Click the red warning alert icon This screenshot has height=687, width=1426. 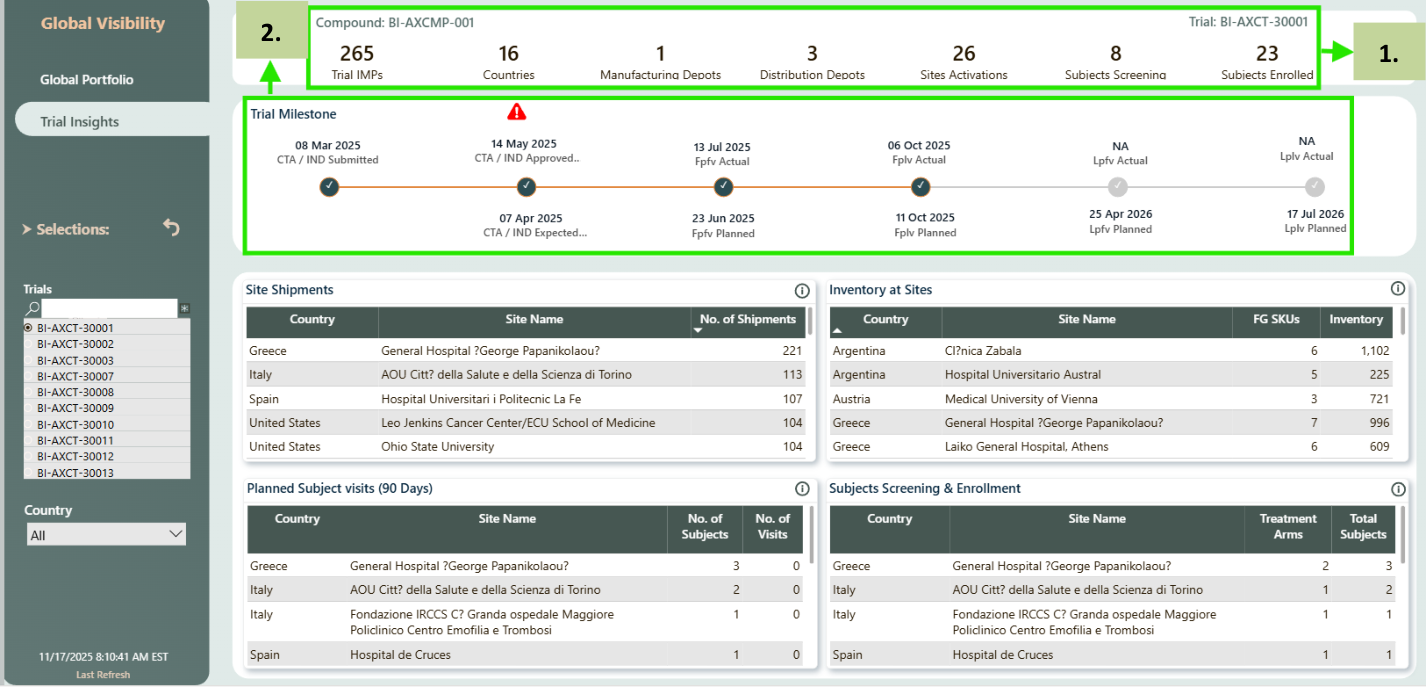pos(517,111)
